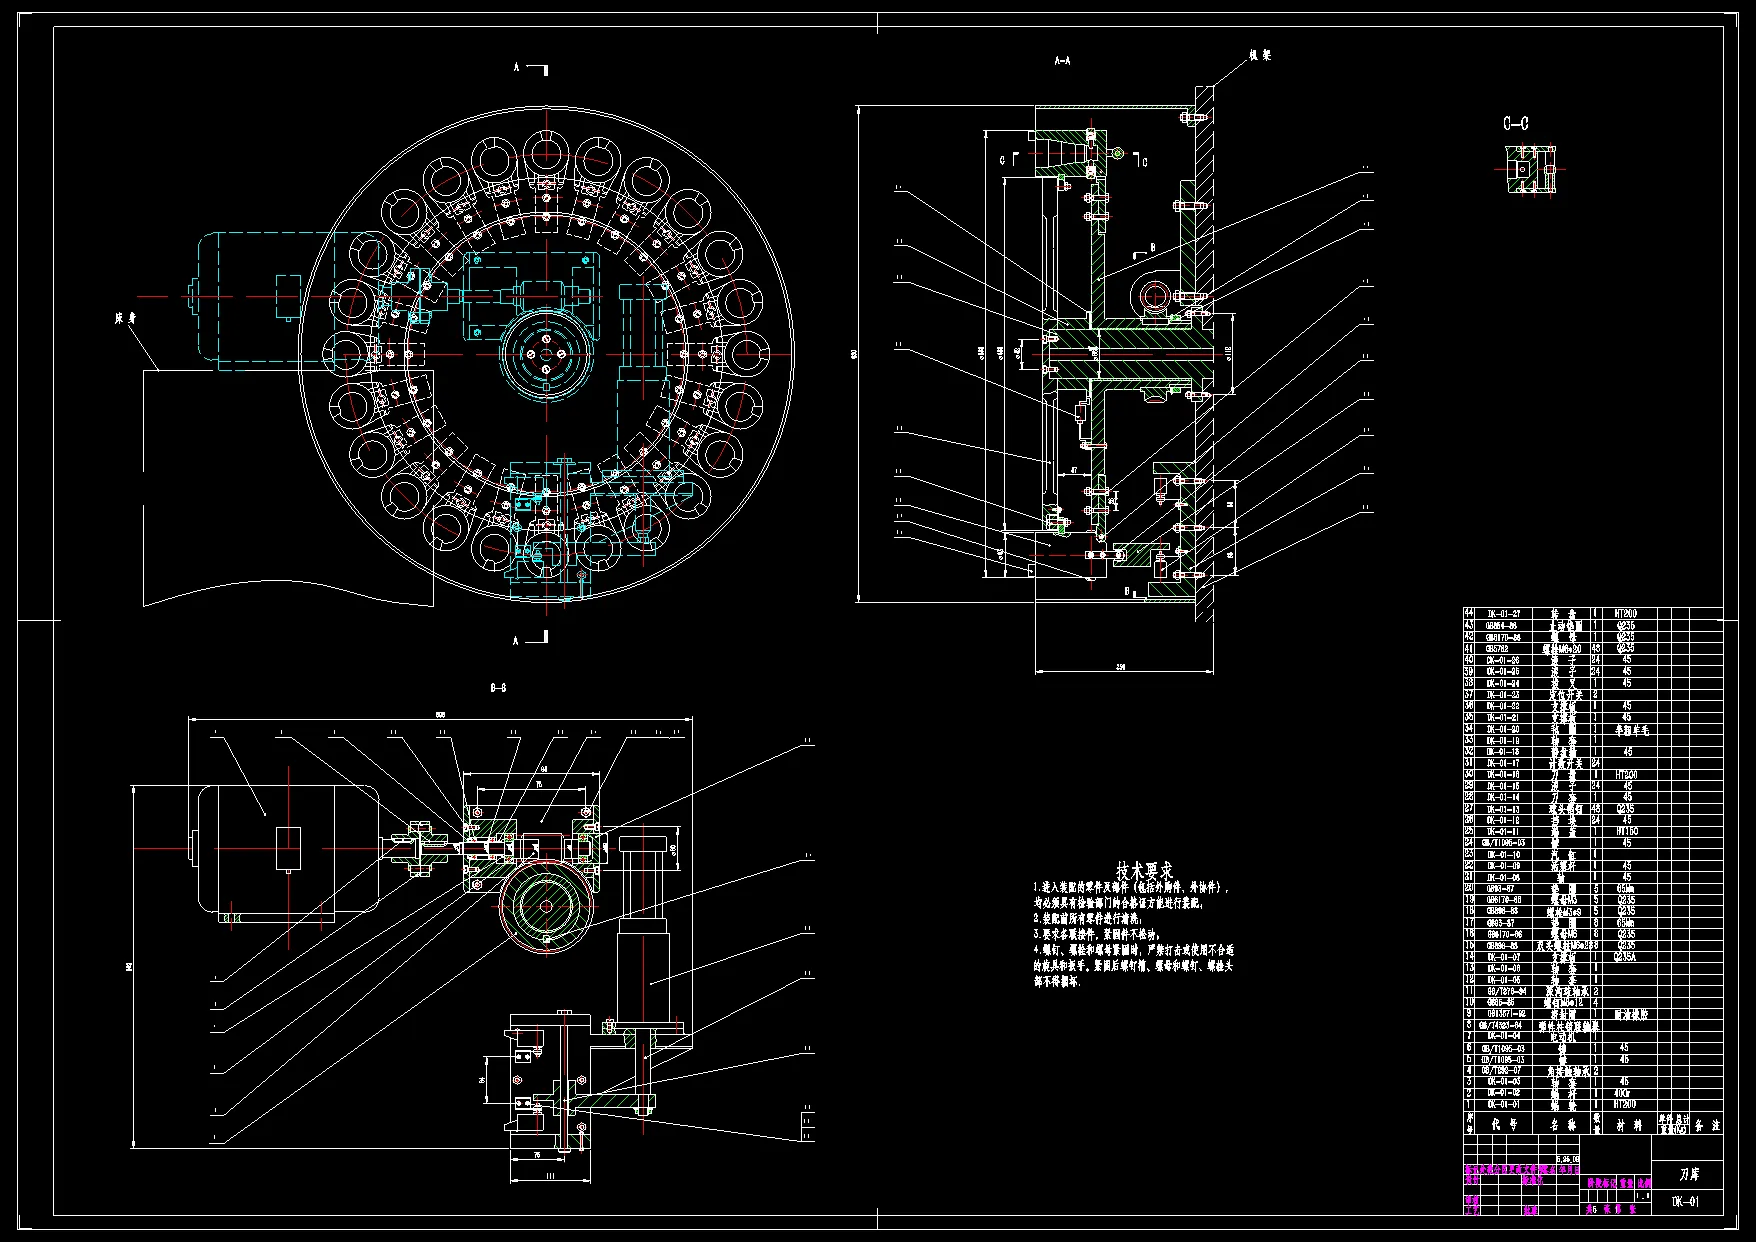Select part code DK-01-27 in parts list
Image resolution: width=1756 pixels, height=1242 pixels.
pyautogui.click(x=1504, y=614)
